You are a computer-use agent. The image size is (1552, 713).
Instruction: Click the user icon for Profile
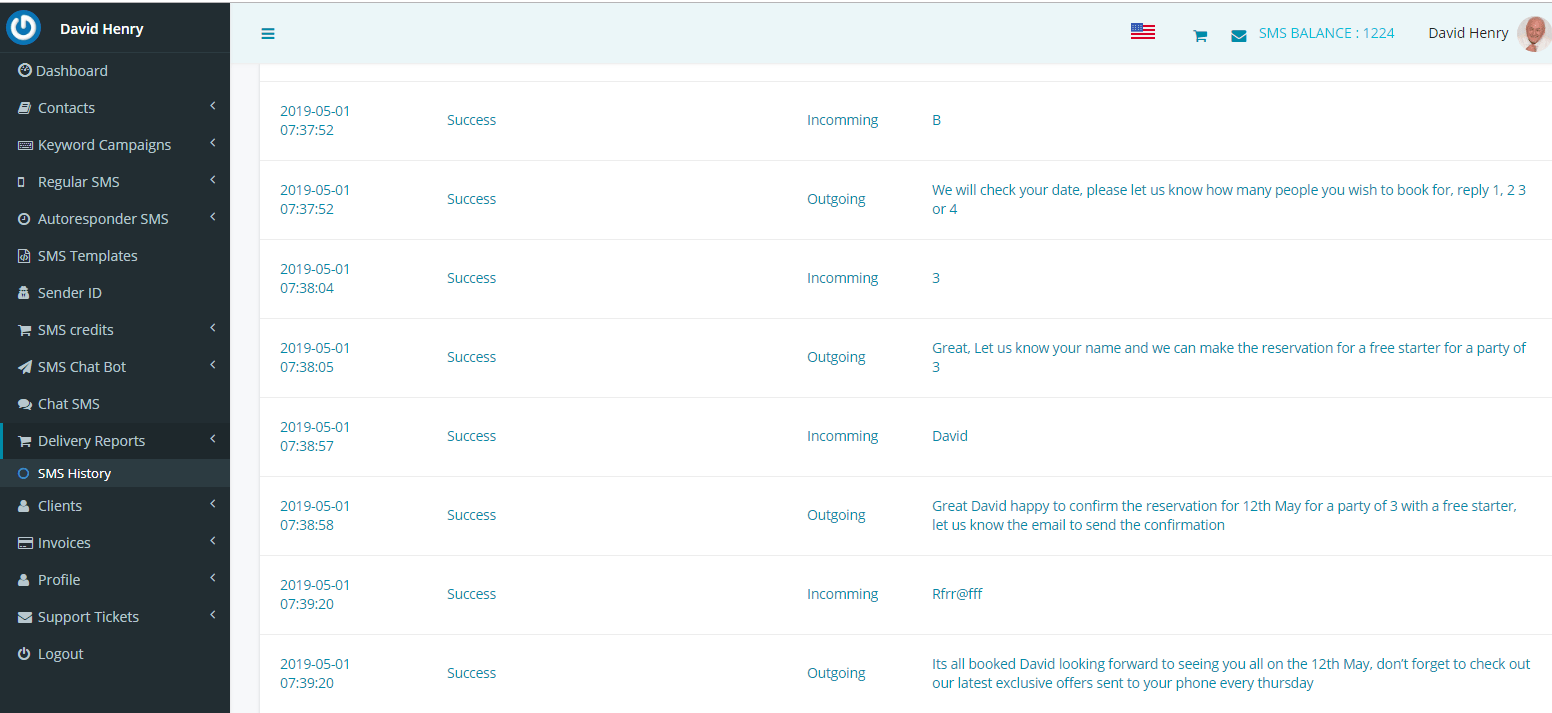(24, 580)
